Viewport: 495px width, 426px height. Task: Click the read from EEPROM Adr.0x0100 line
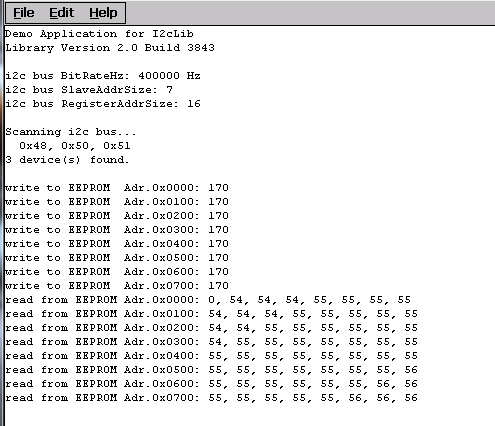tap(211, 314)
